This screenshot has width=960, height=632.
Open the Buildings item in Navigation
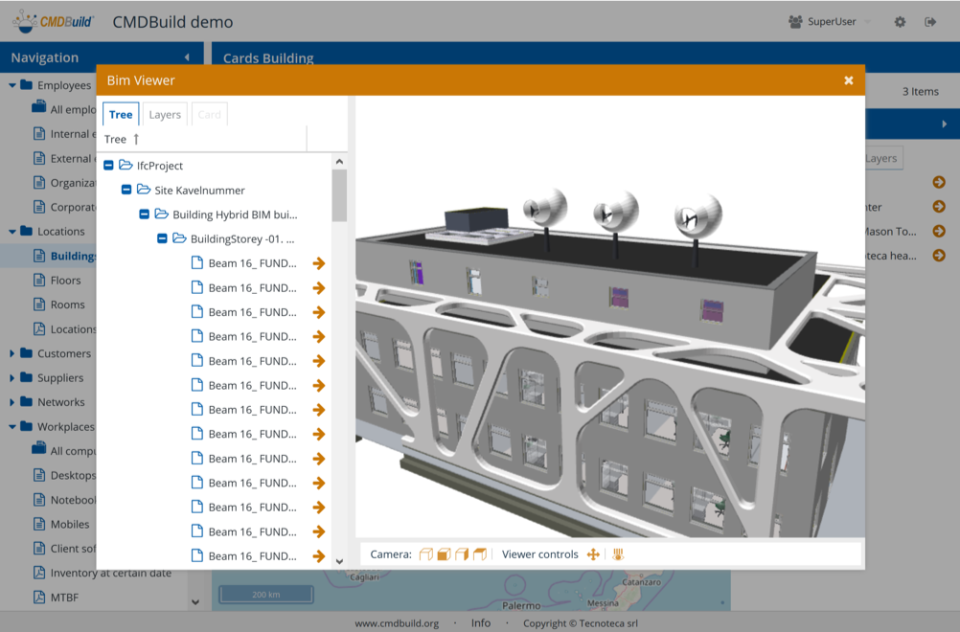click(72, 256)
